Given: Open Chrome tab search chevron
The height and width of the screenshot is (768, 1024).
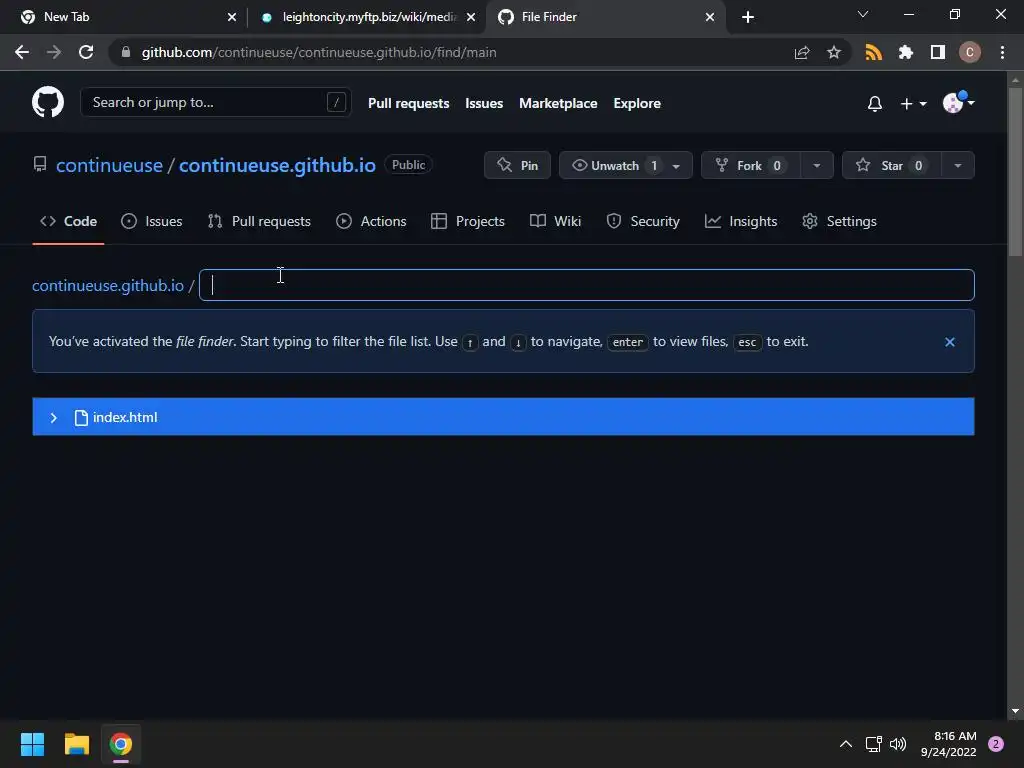Looking at the screenshot, I should (863, 14).
